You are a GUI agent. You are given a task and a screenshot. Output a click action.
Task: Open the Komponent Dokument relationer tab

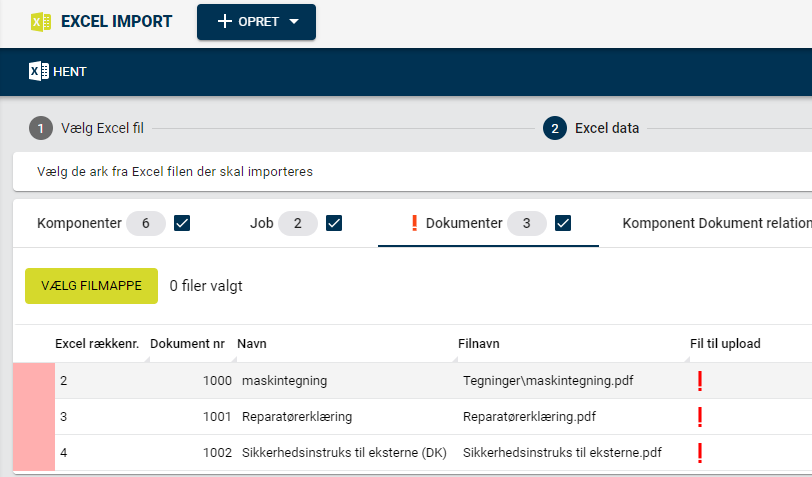[717, 223]
